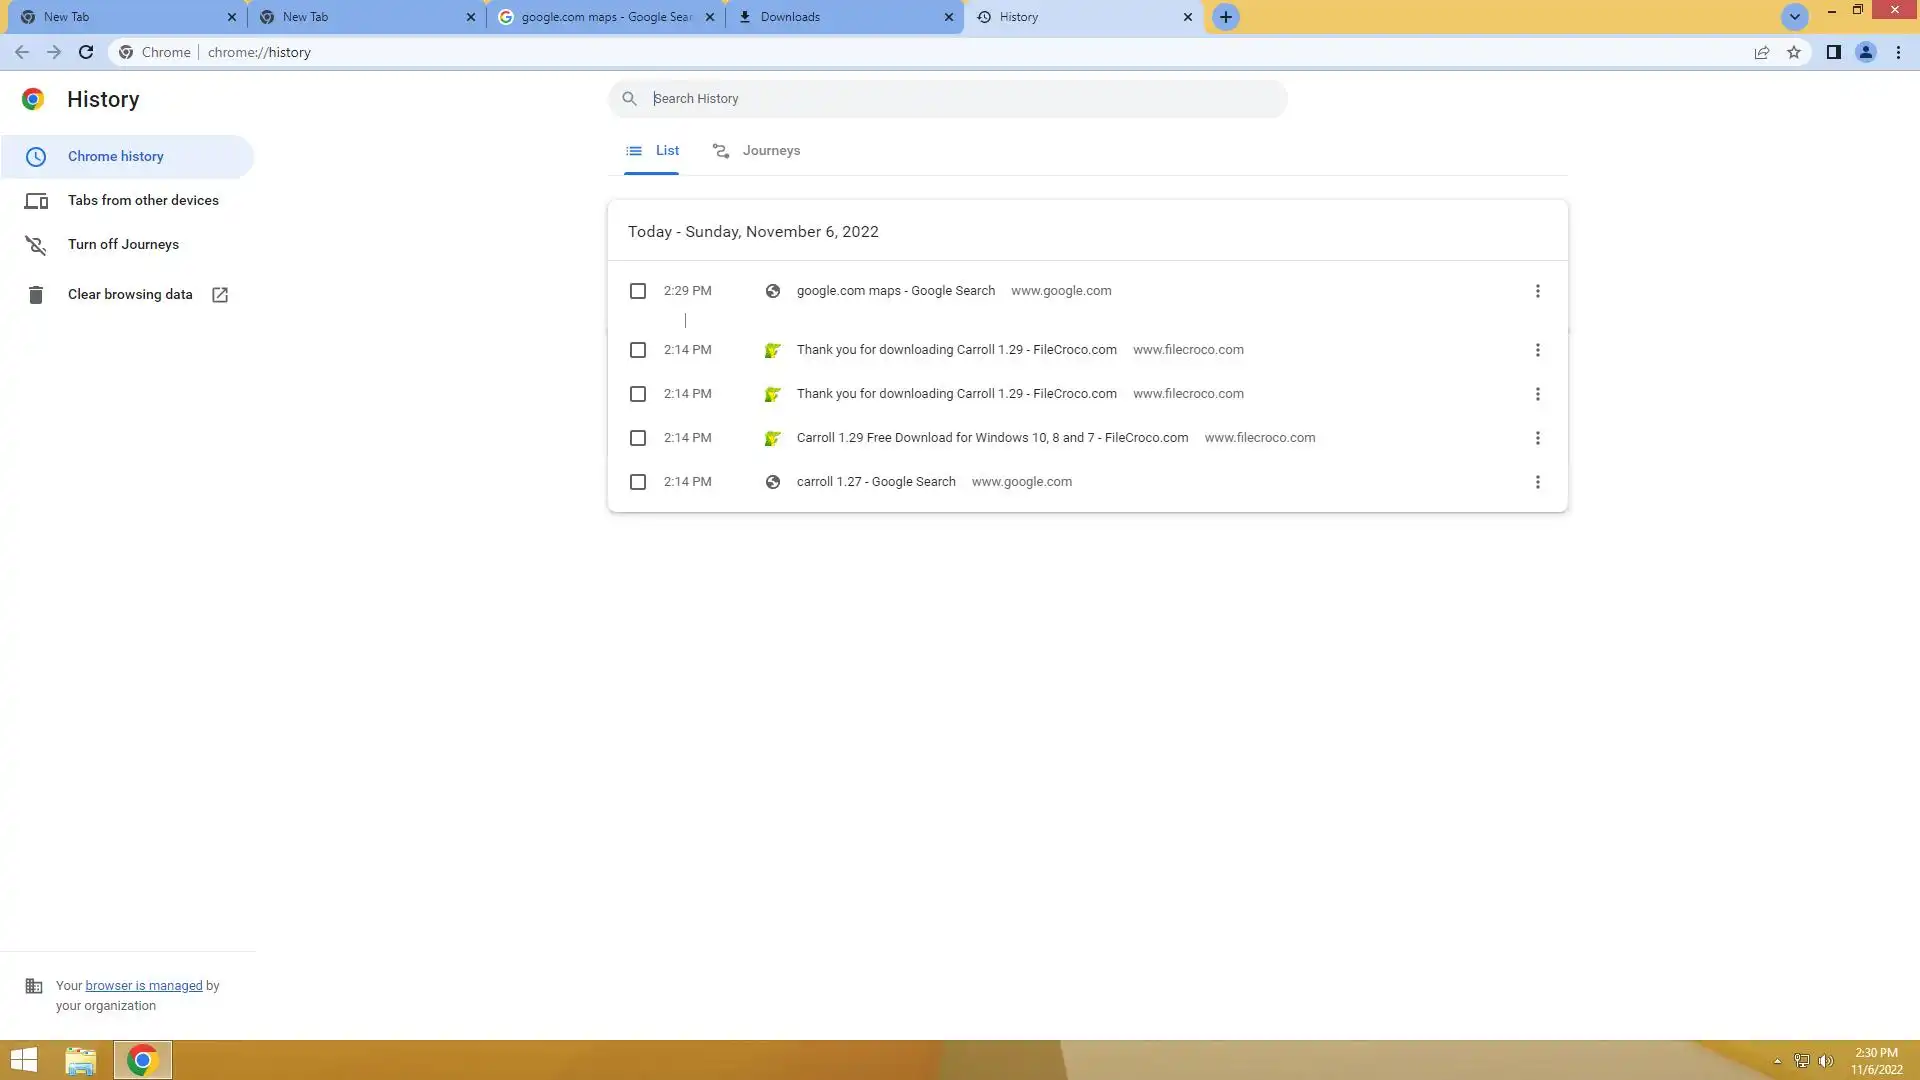This screenshot has height=1080, width=1920.
Task: Open Chrome's three-dot main menu
Action: 1898,52
